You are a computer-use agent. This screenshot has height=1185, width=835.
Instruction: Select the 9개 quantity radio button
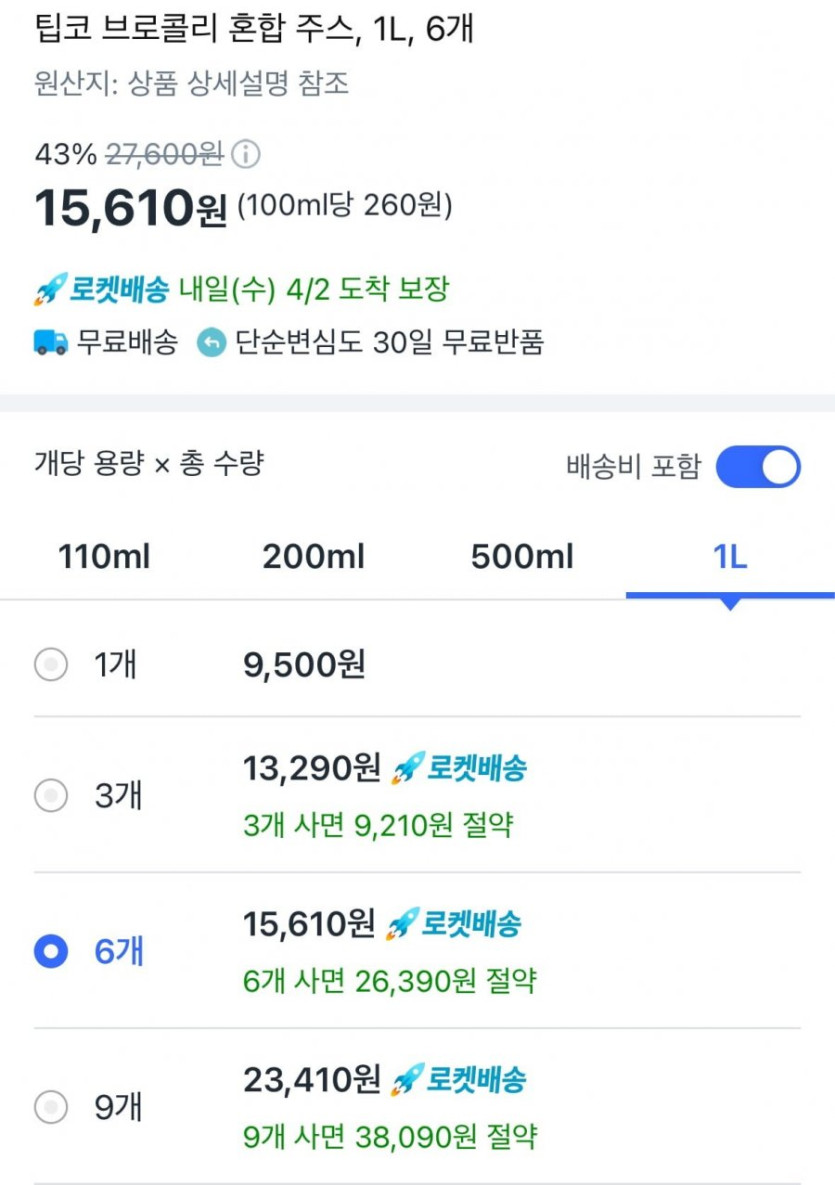[x=51, y=1108]
